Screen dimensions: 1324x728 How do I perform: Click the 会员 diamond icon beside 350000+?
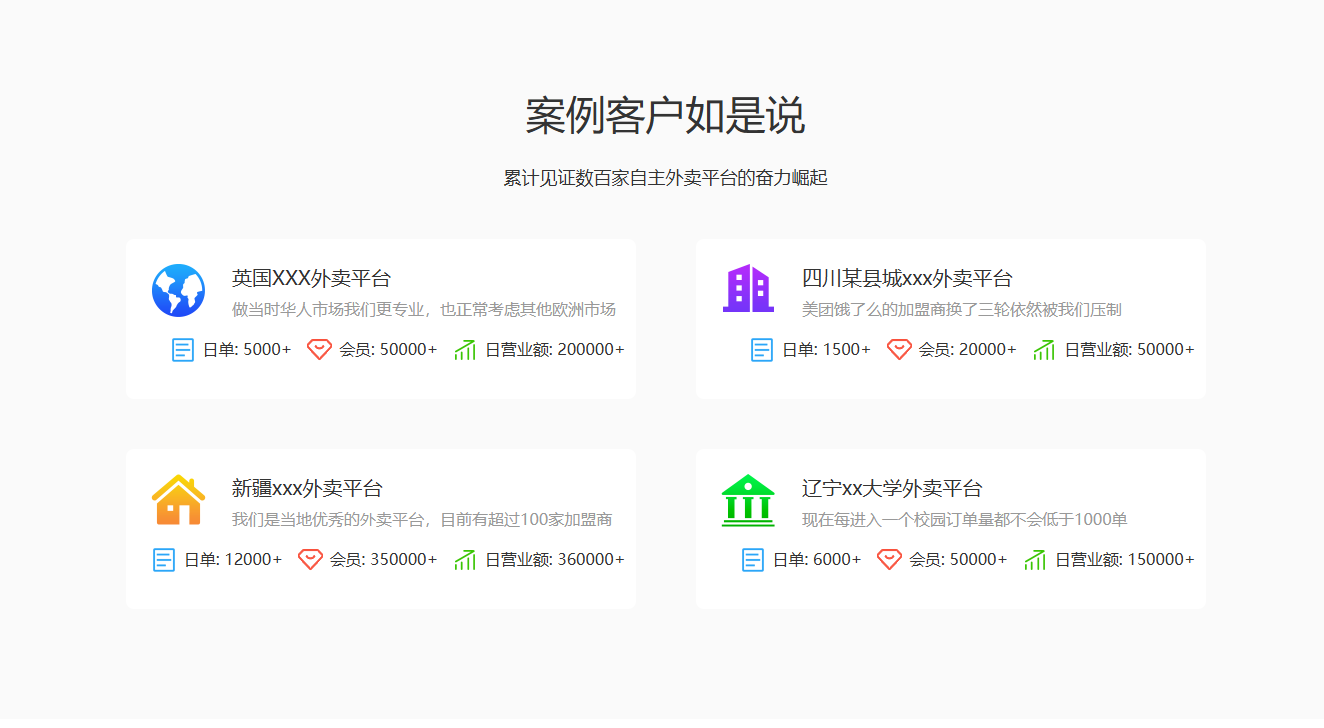tap(310, 560)
